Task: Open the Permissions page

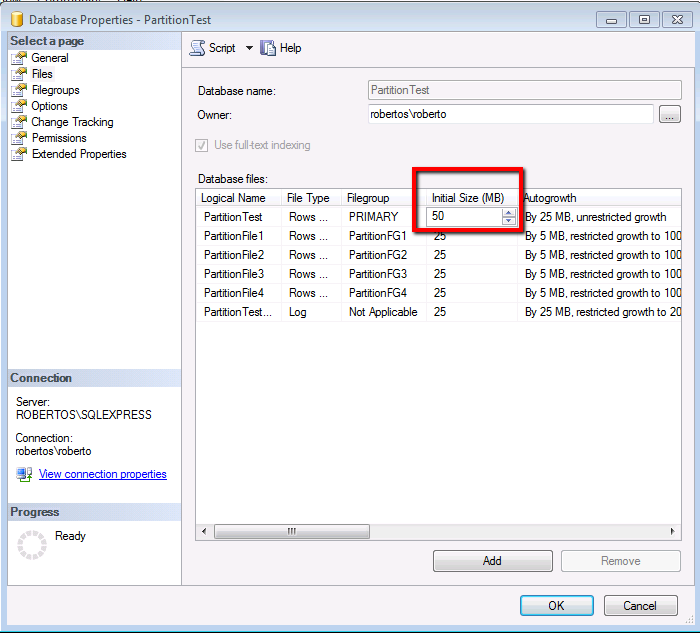Action: coord(59,138)
